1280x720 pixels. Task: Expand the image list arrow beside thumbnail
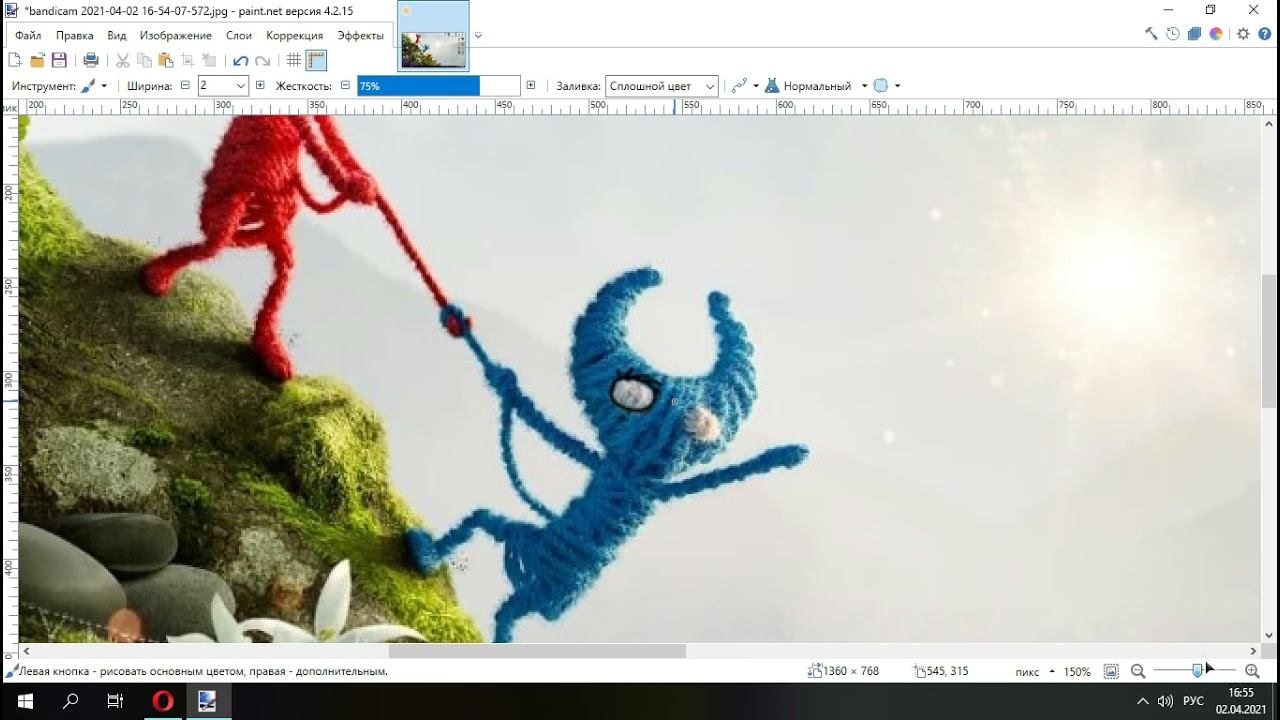tap(478, 35)
